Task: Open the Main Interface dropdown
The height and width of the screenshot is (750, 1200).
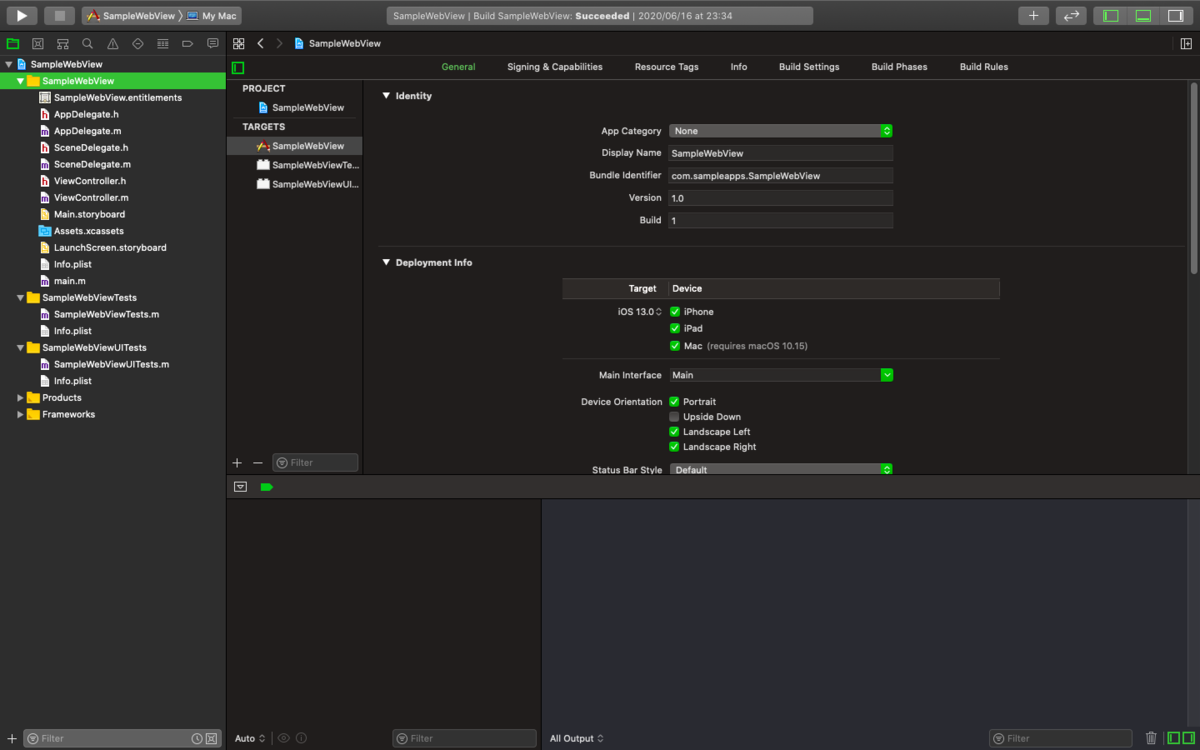Action: 781,375
